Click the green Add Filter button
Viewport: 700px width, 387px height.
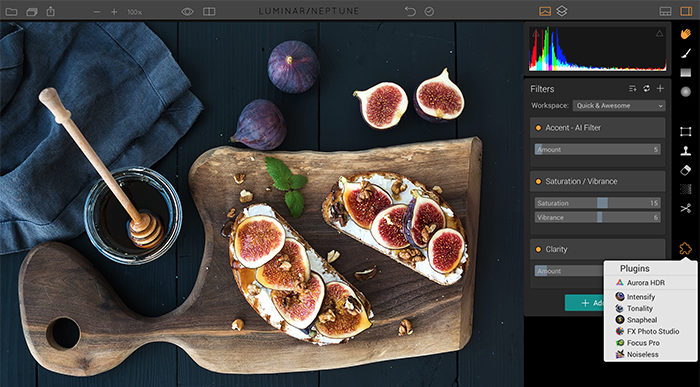click(584, 303)
